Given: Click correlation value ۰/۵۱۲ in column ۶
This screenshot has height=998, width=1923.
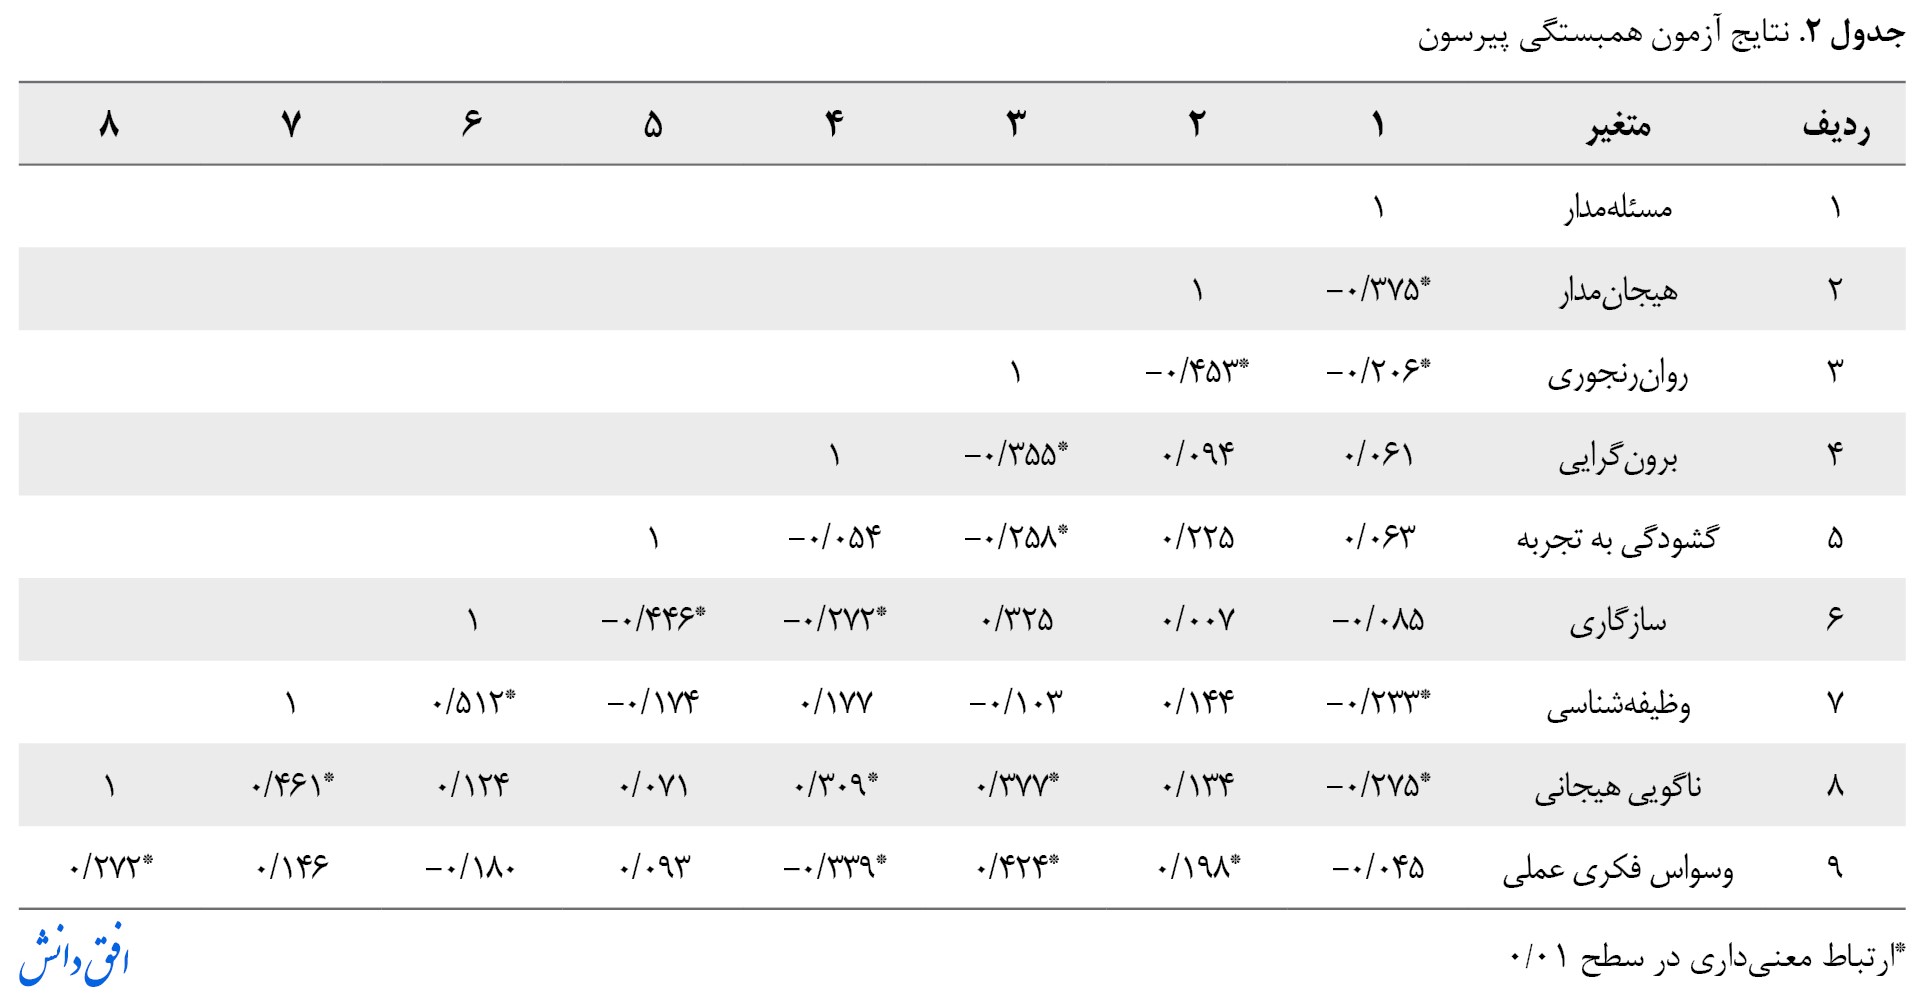Looking at the screenshot, I should click(x=474, y=702).
